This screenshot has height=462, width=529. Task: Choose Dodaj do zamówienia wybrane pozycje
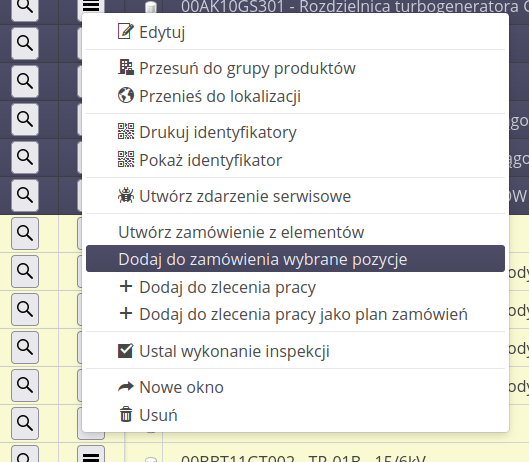(x=295, y=259)
